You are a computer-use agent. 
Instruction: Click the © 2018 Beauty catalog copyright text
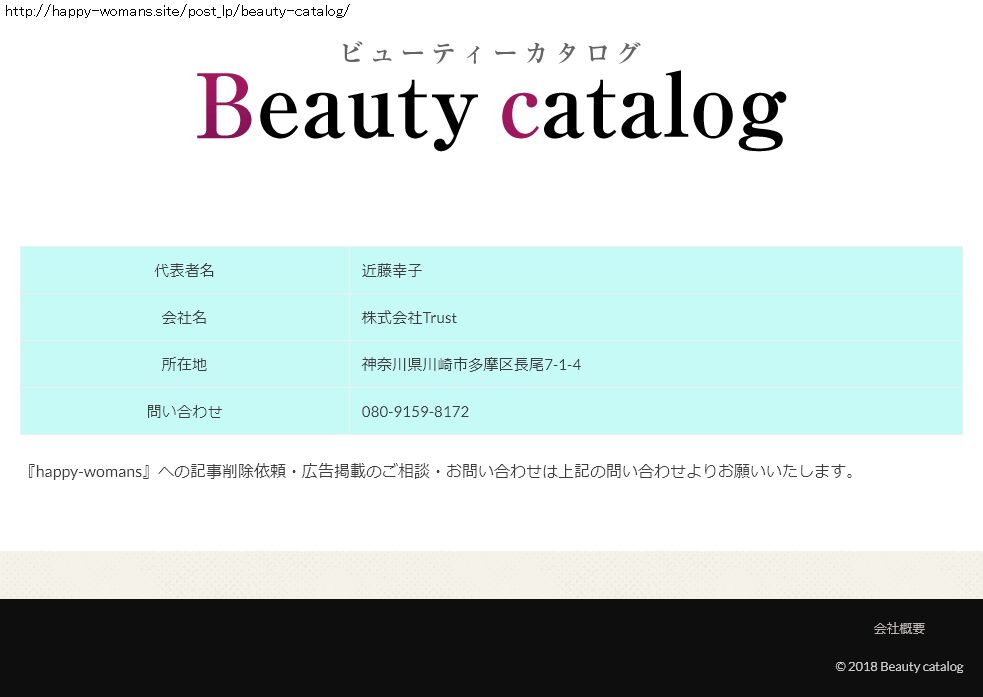tap(899, 667)
